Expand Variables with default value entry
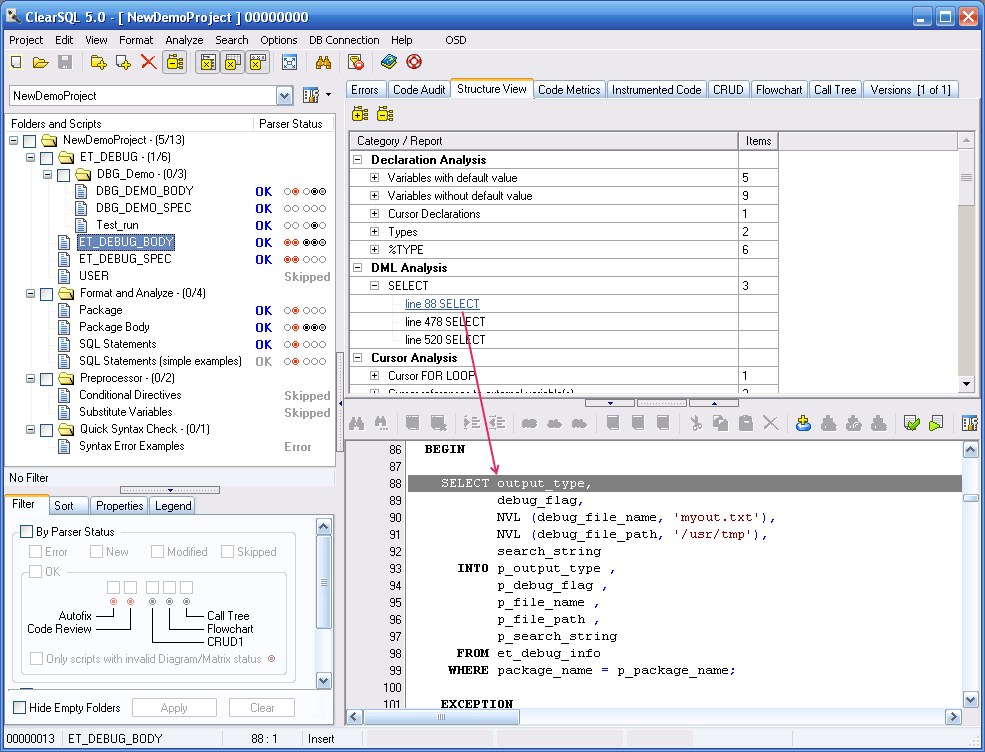 (x=371, y=178)
